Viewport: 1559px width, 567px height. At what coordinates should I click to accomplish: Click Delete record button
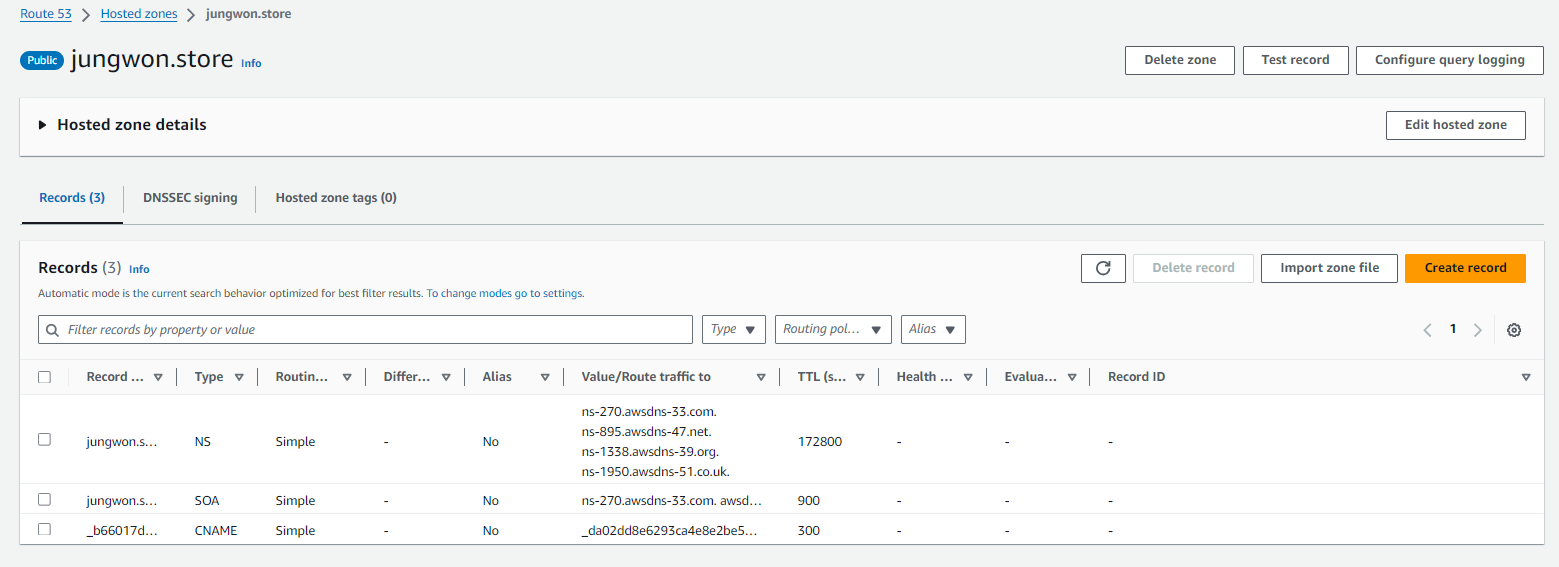(x=1193, y=268)
